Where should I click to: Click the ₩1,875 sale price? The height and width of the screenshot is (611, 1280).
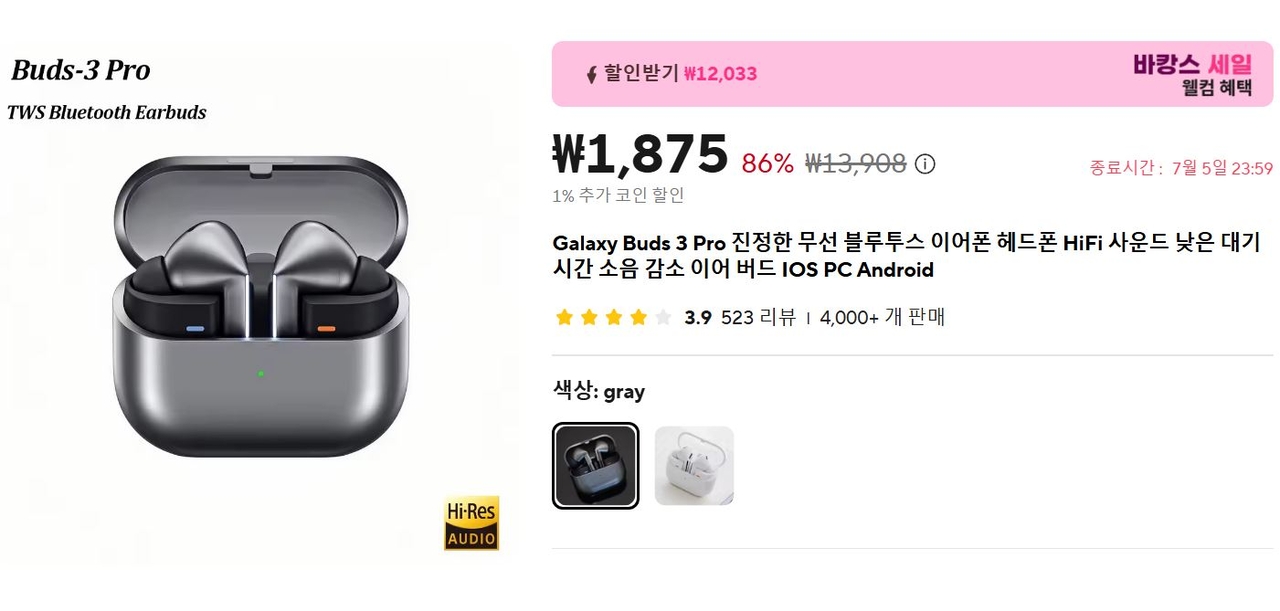tap(640, 155)
